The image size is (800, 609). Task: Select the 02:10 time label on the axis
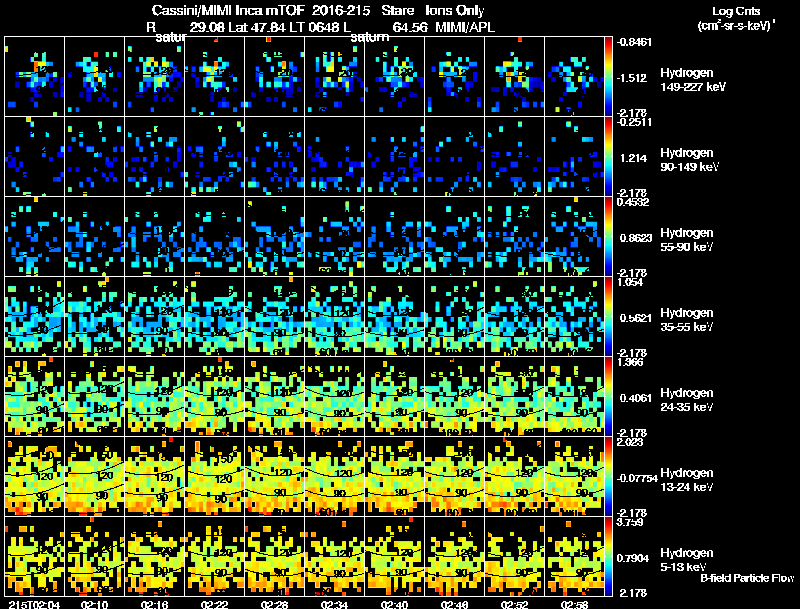point(95,603)
